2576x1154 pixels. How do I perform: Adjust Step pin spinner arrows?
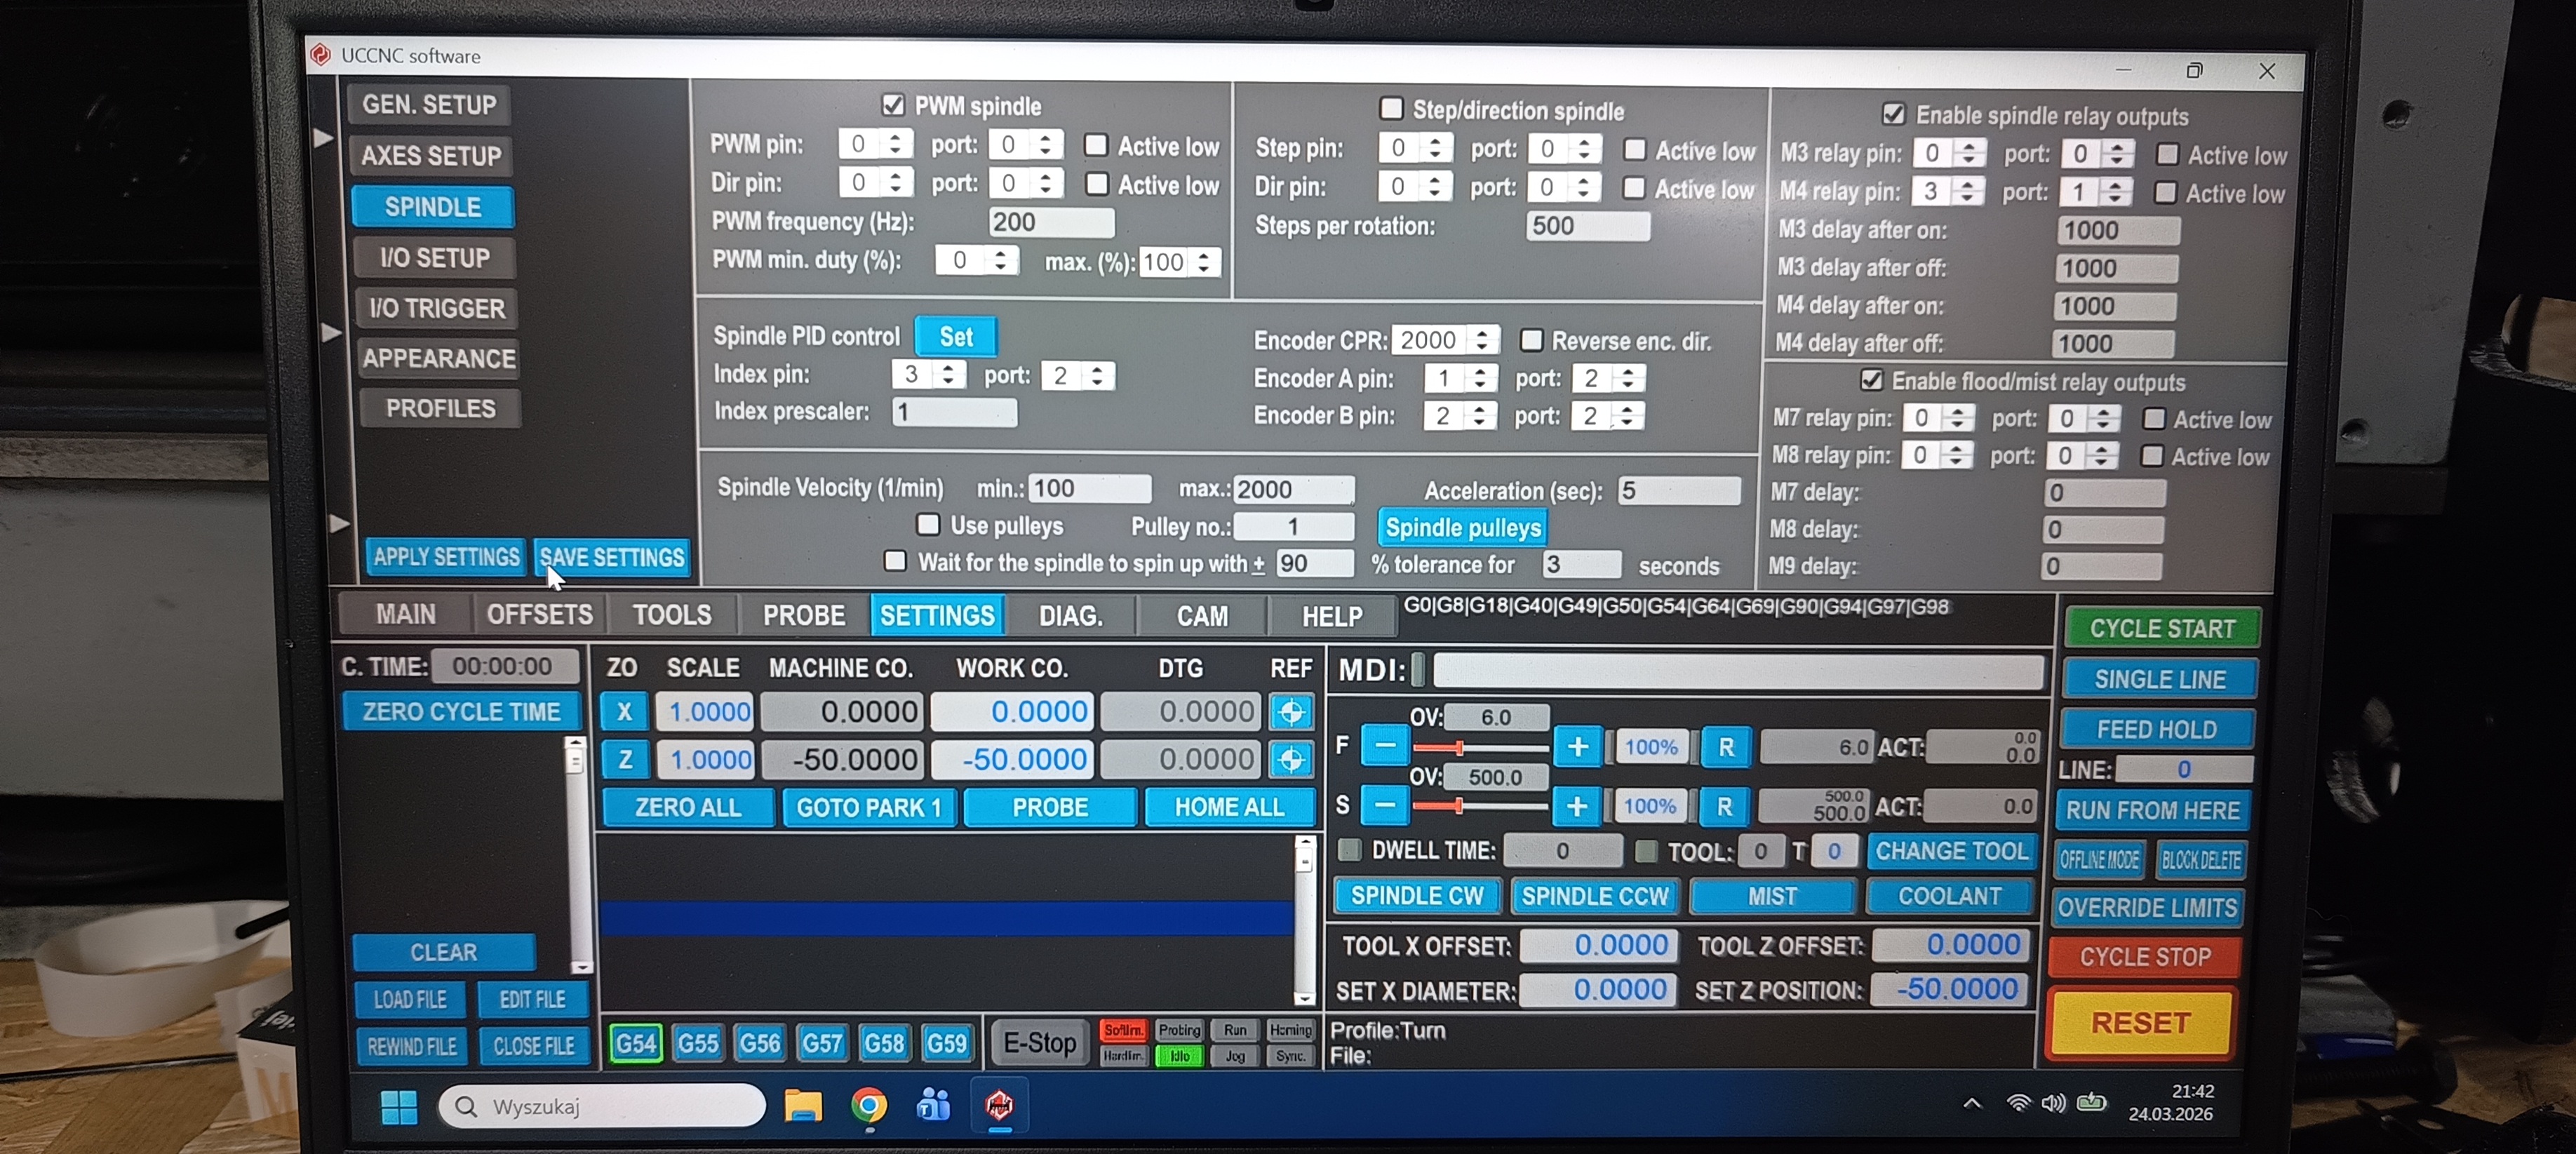pos(1435,148)
